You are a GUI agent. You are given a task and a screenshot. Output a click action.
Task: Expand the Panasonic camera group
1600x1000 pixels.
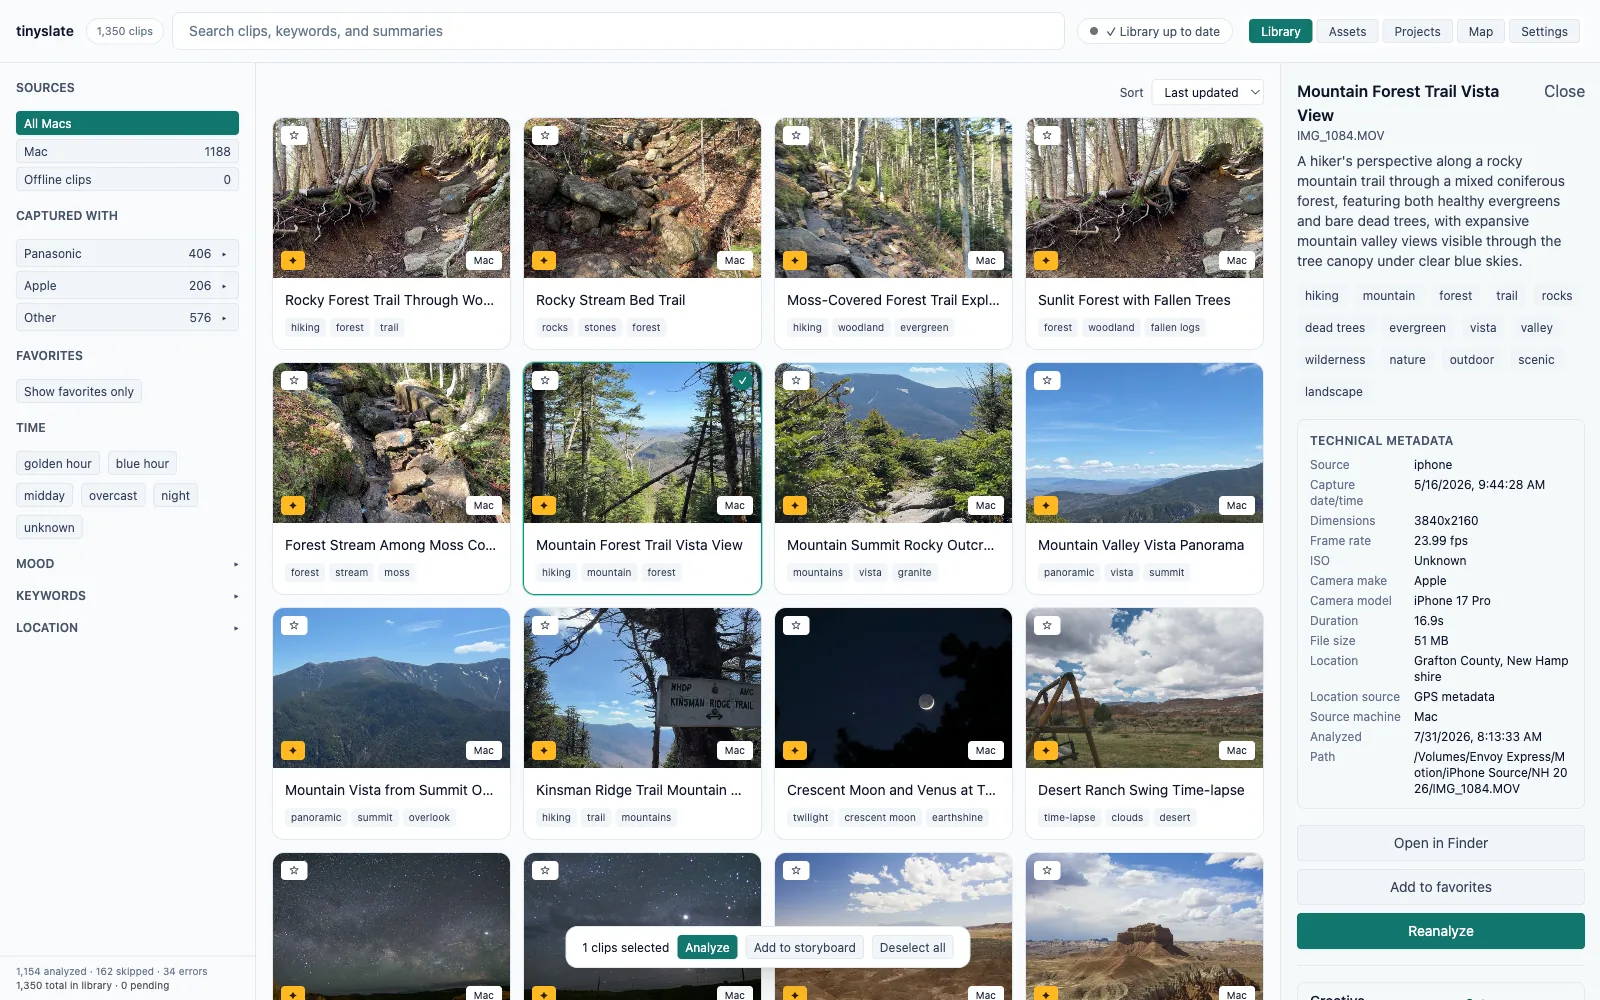(127, 253)
